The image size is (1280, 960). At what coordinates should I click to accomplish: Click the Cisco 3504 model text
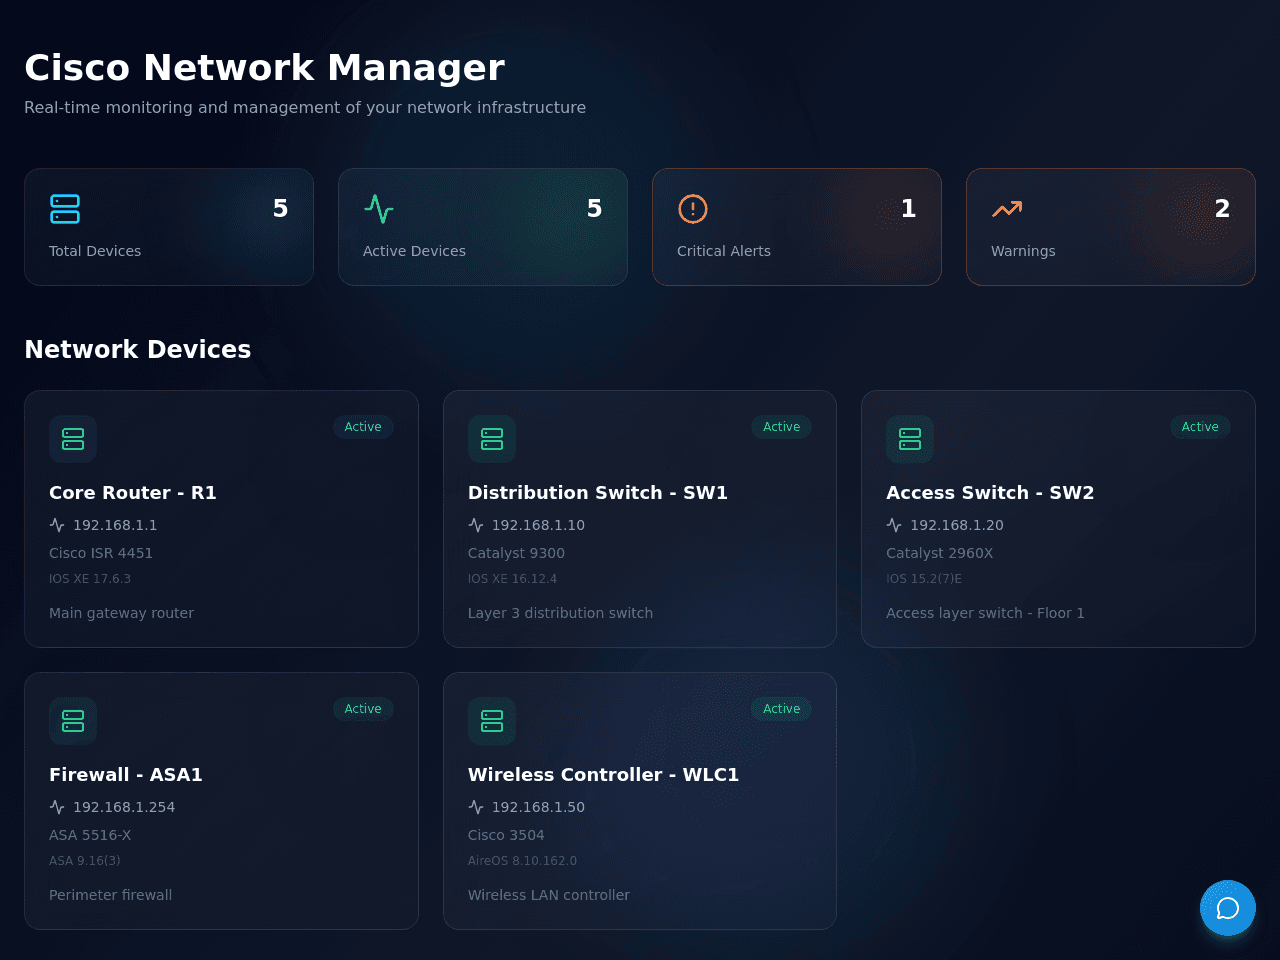tap(506, 835)
